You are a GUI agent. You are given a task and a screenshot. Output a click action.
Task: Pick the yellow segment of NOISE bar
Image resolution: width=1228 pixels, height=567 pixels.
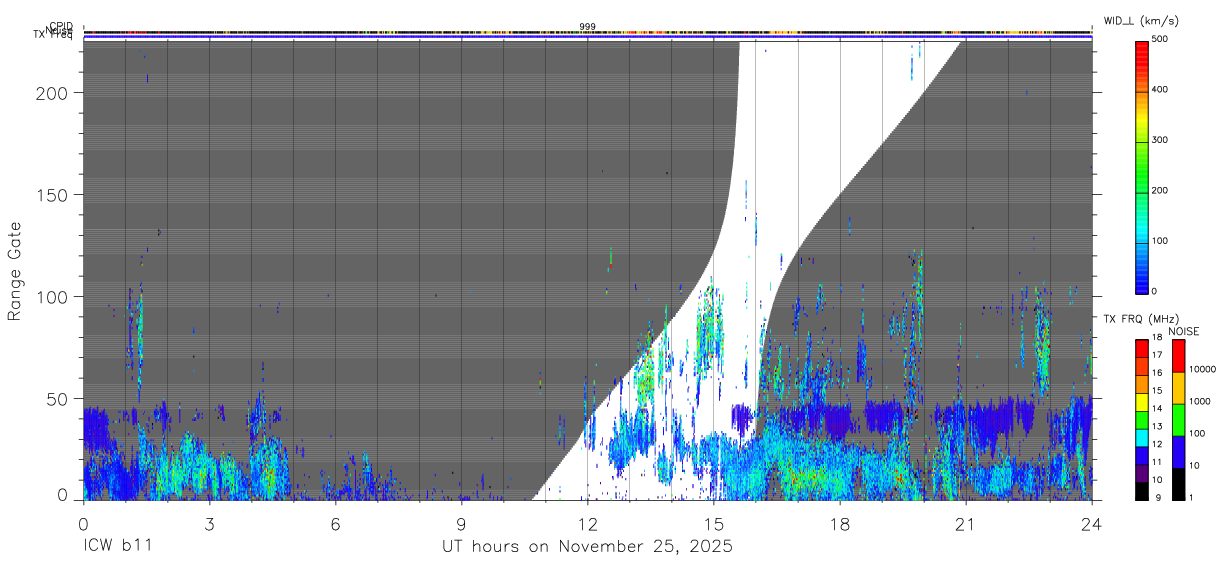tap(1178, 388)
